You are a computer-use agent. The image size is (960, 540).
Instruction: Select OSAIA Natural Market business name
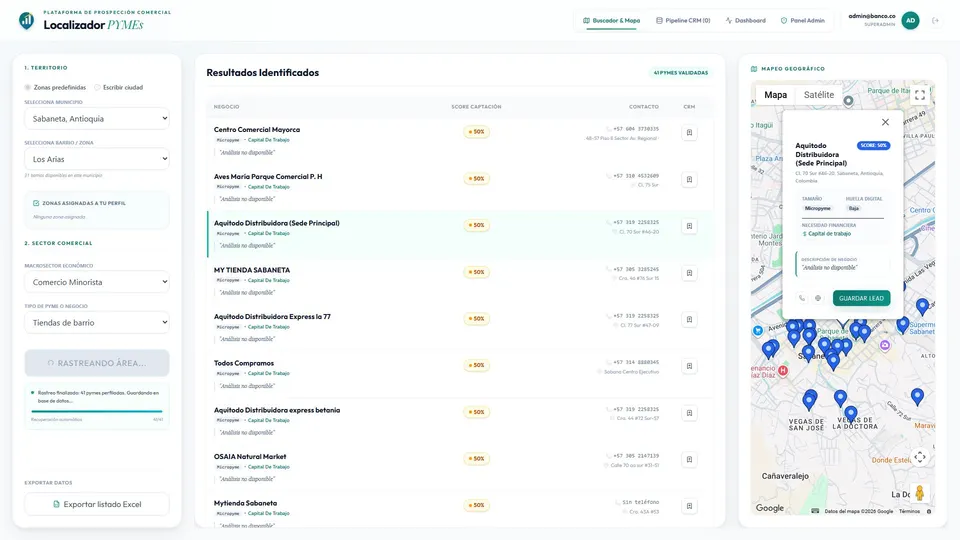pyautogui.click(x=250, y=457)
